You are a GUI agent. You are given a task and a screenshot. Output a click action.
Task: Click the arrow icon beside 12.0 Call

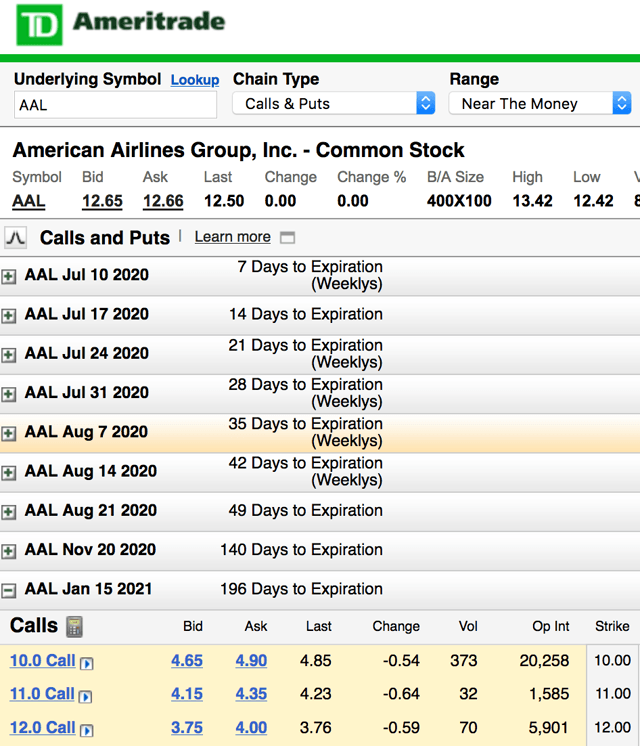[87, 730]
